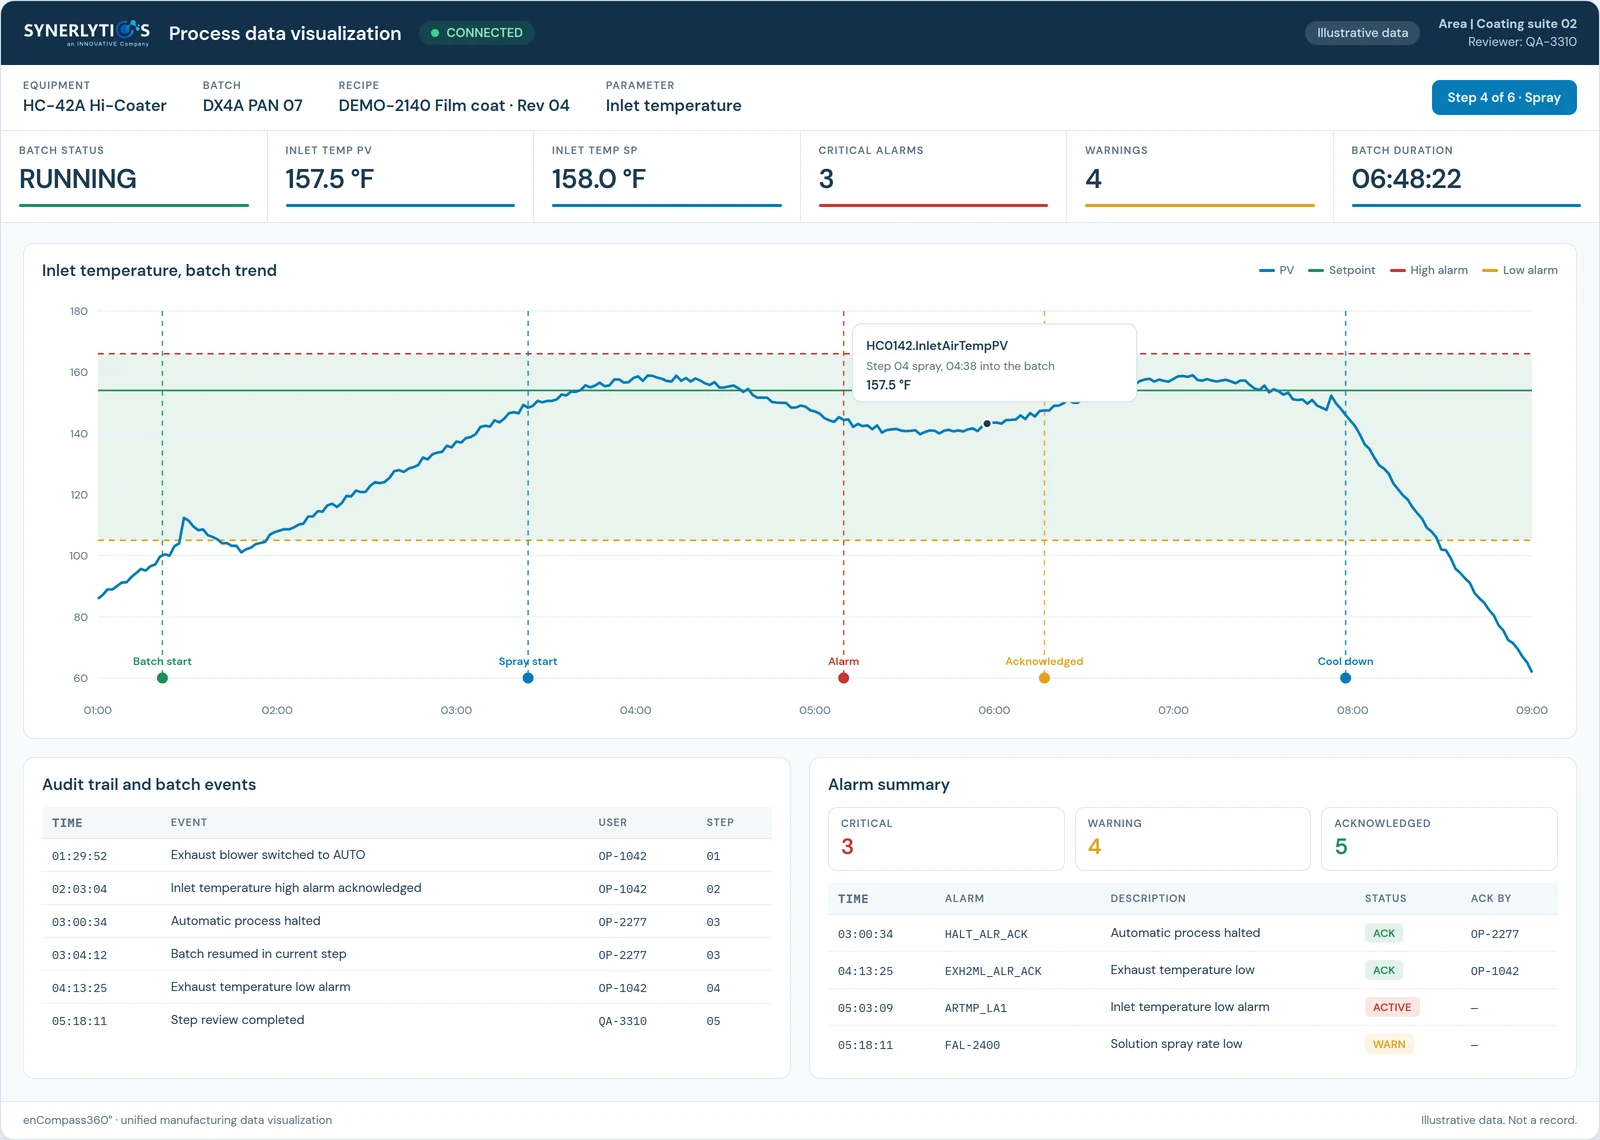Toggle the PV series in the chart legend
Screen dimensions: 1600x1140
tap(1276, 270)
